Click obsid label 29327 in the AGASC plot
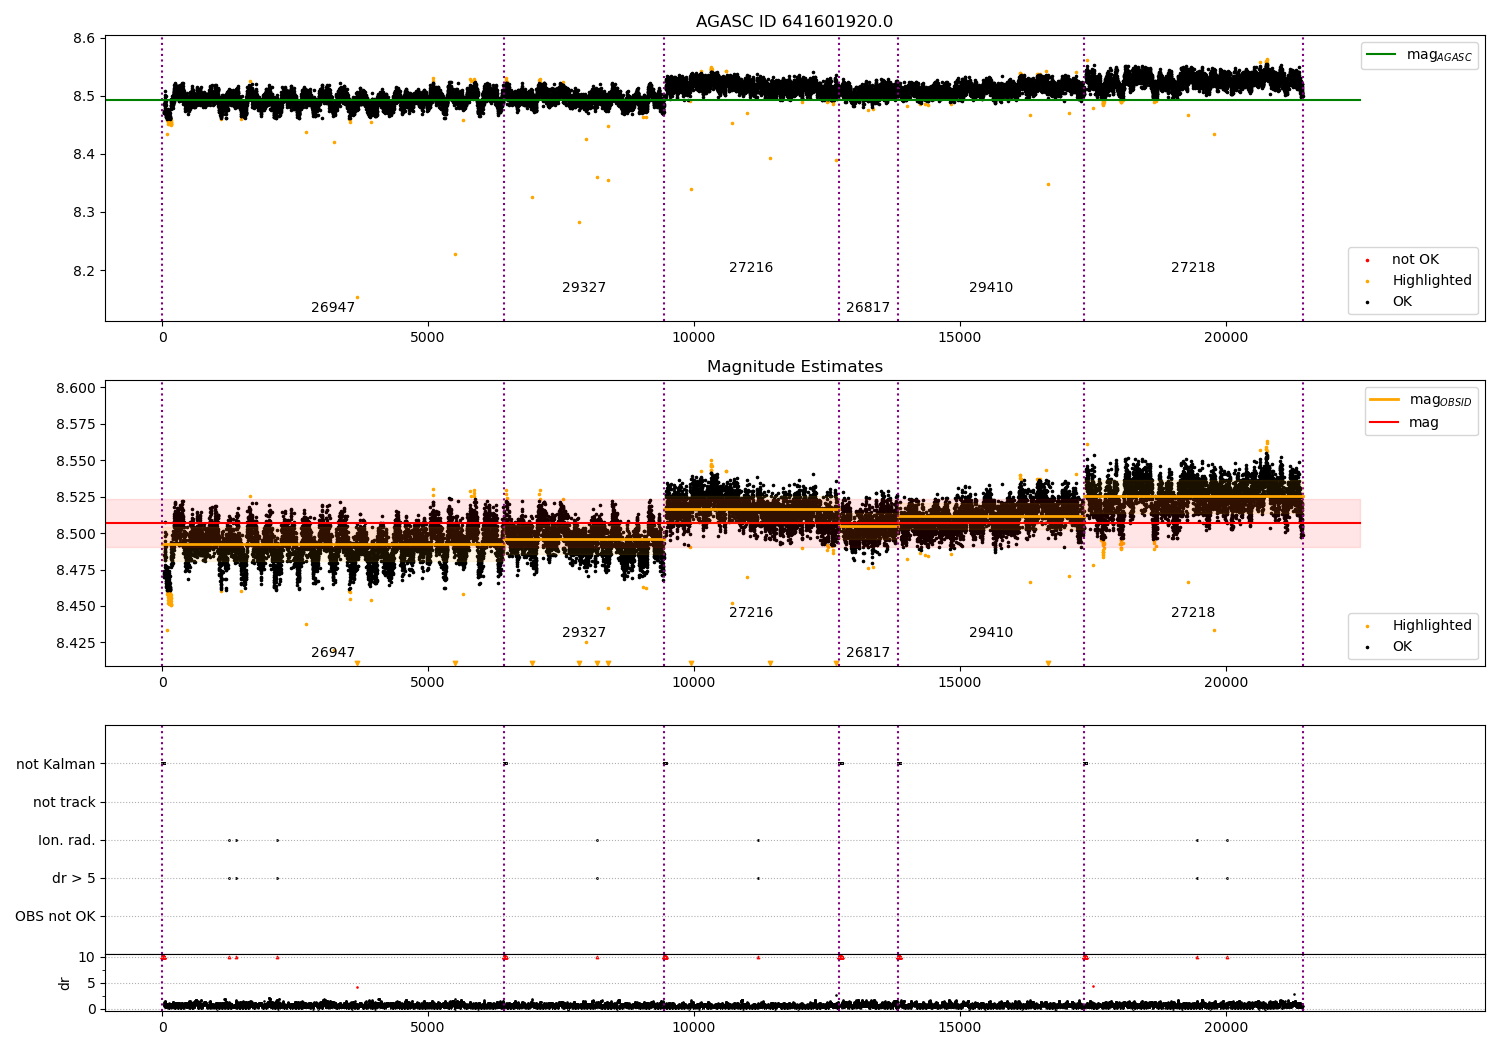 point(584,288)
